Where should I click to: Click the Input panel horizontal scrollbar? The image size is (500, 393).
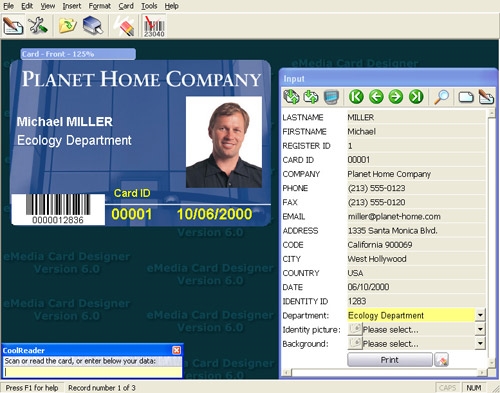pyautogui.click(x=384, y=372)
